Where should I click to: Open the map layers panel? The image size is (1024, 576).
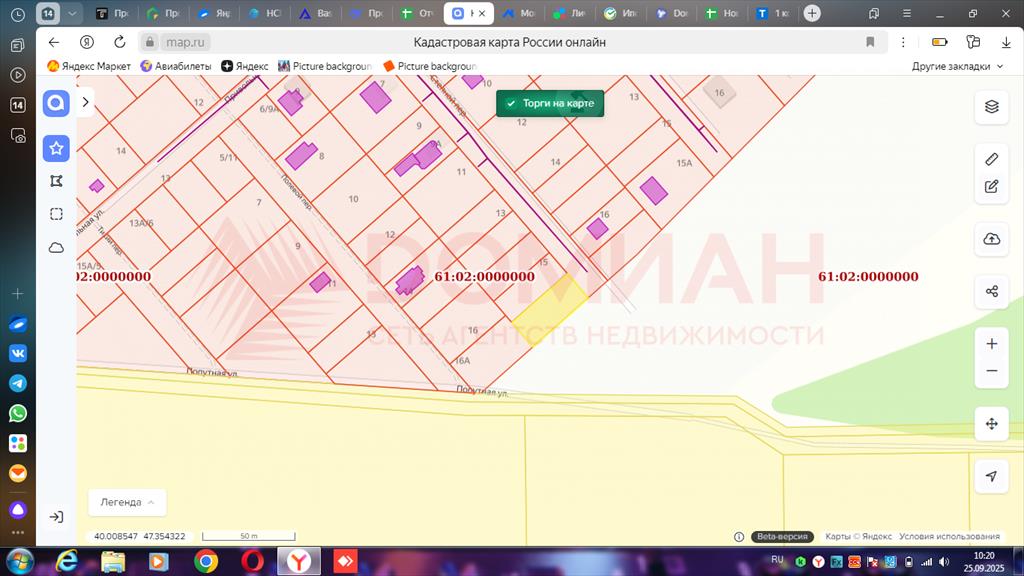(991, 107)
